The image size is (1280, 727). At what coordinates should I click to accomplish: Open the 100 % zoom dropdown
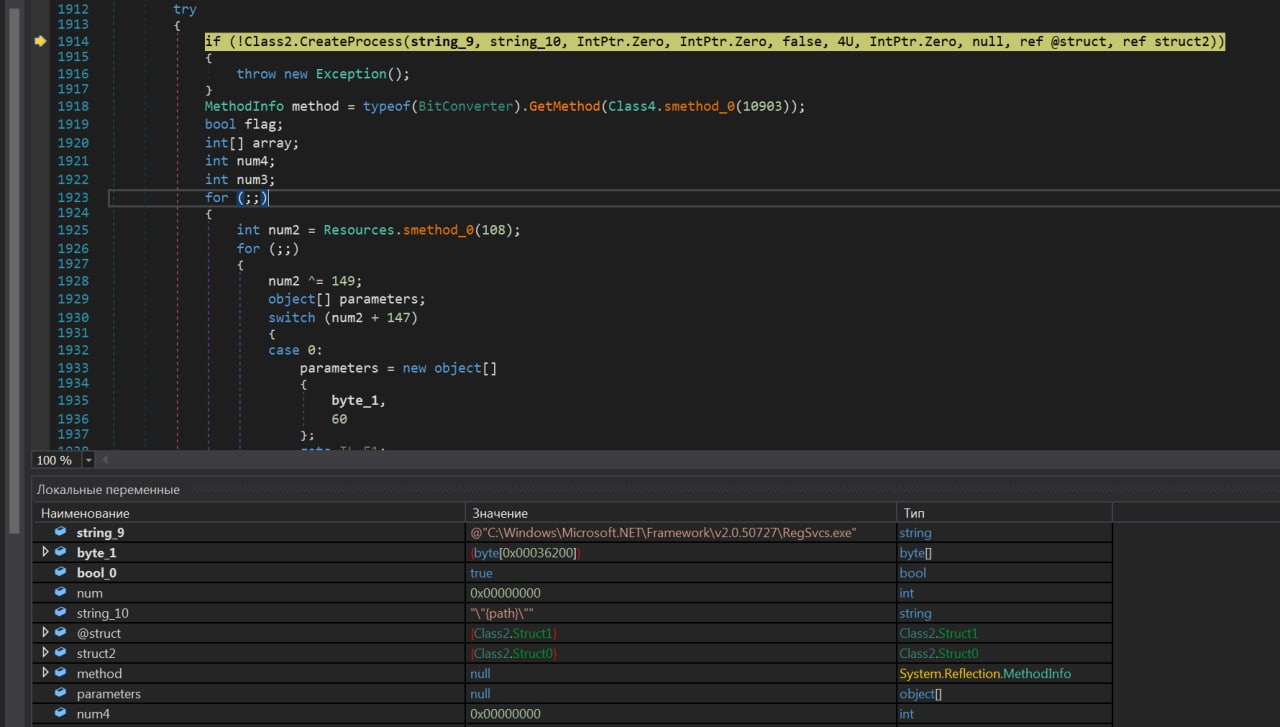(88, 460)
